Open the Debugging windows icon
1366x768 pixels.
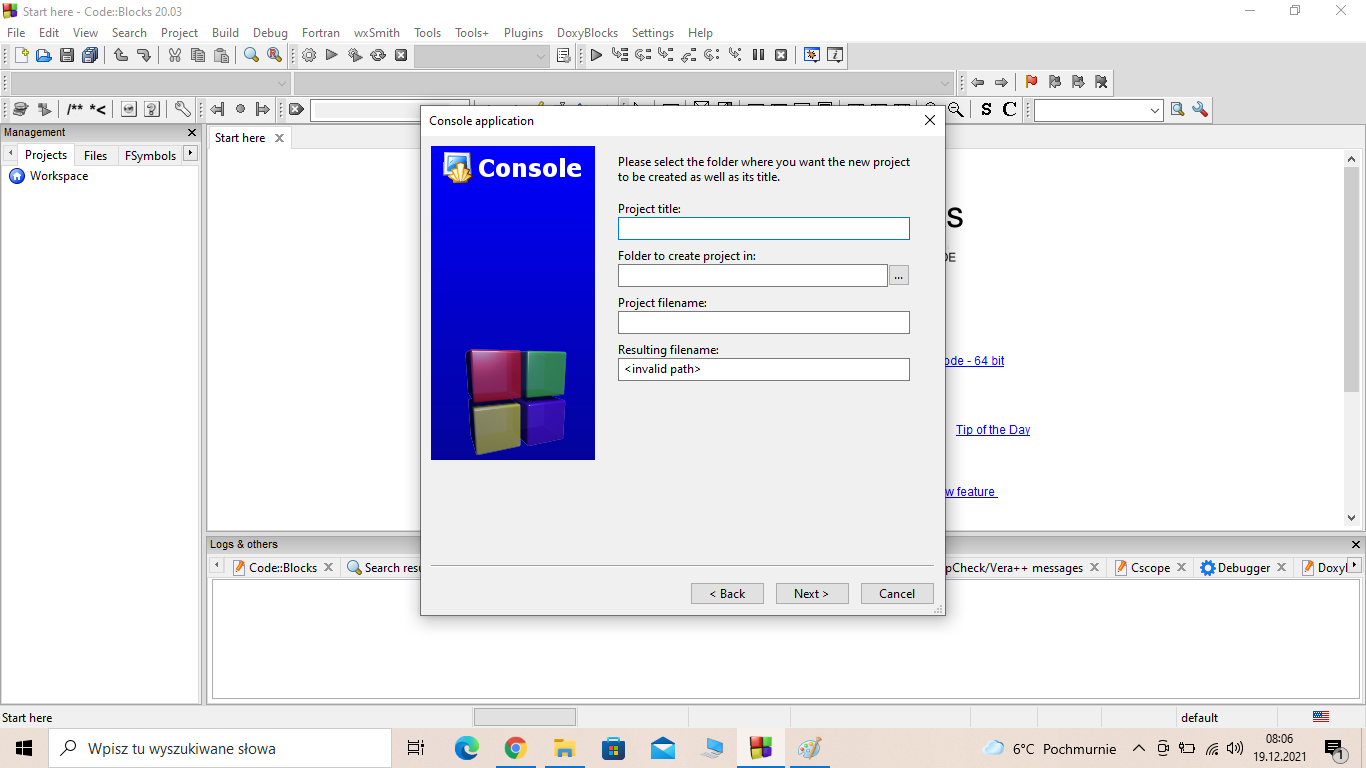point(812,56)
